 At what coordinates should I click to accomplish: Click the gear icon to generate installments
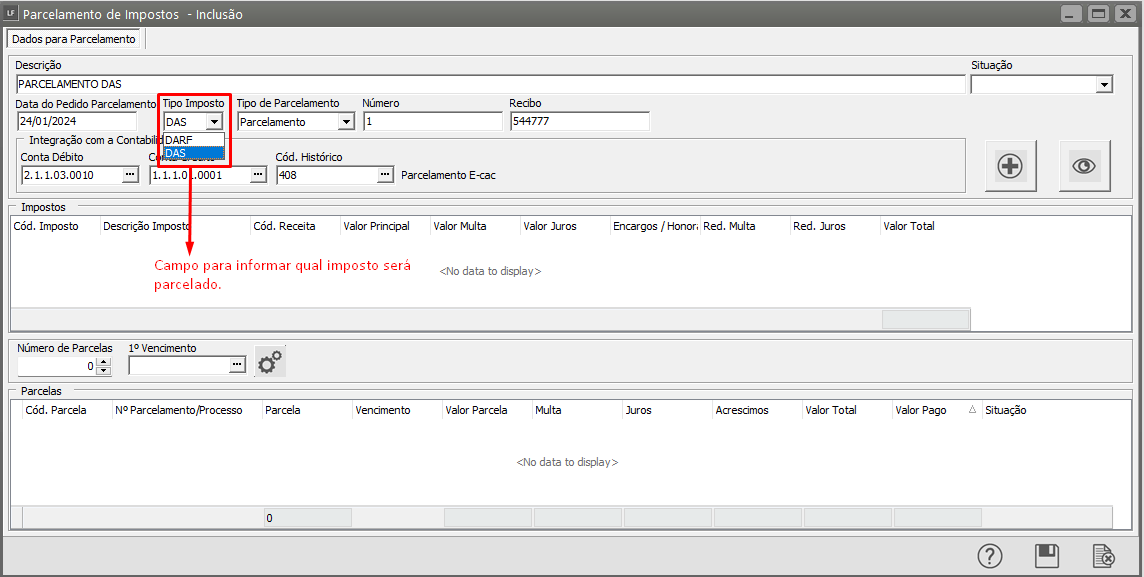tap(270, 362)
